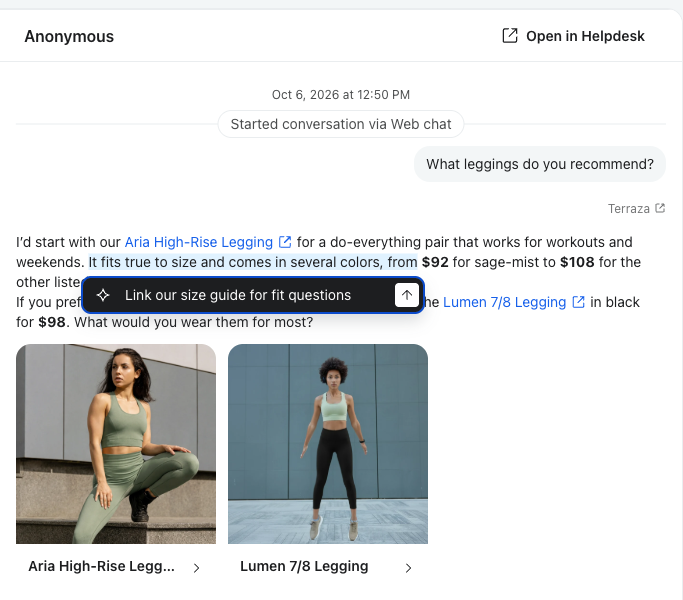Click the Open in Helpdesk external icon

pyautogui.click(x=510, y=36)
